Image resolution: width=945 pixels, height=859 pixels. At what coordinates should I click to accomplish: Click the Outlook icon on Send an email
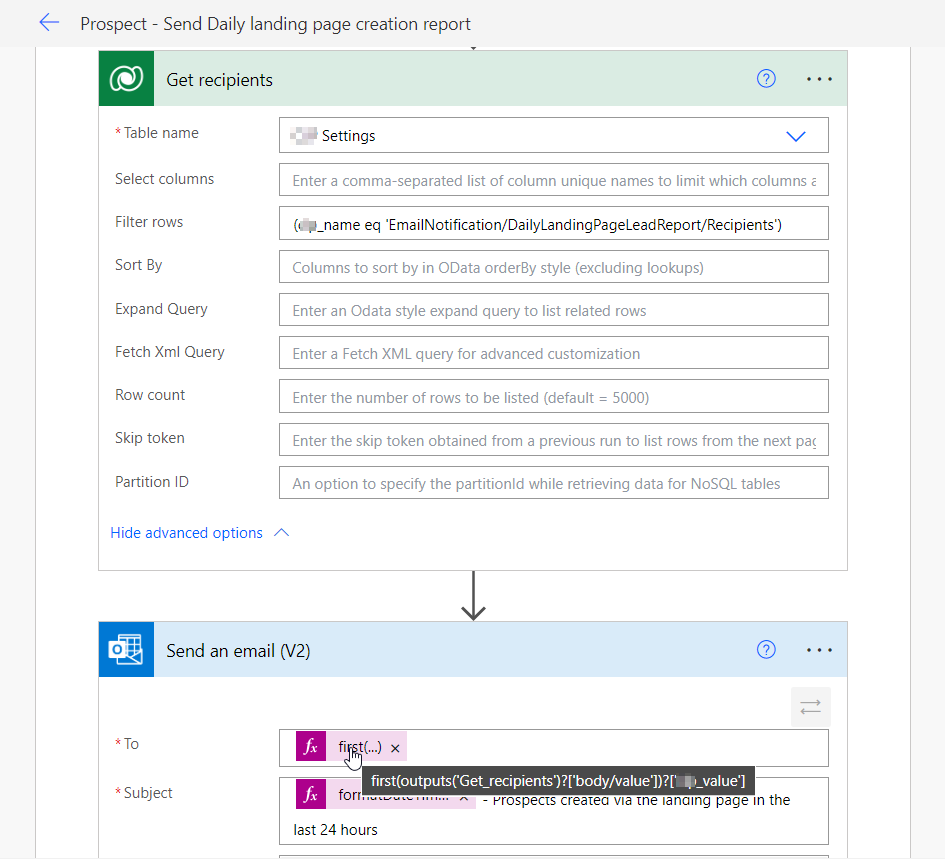click(126, 650)
